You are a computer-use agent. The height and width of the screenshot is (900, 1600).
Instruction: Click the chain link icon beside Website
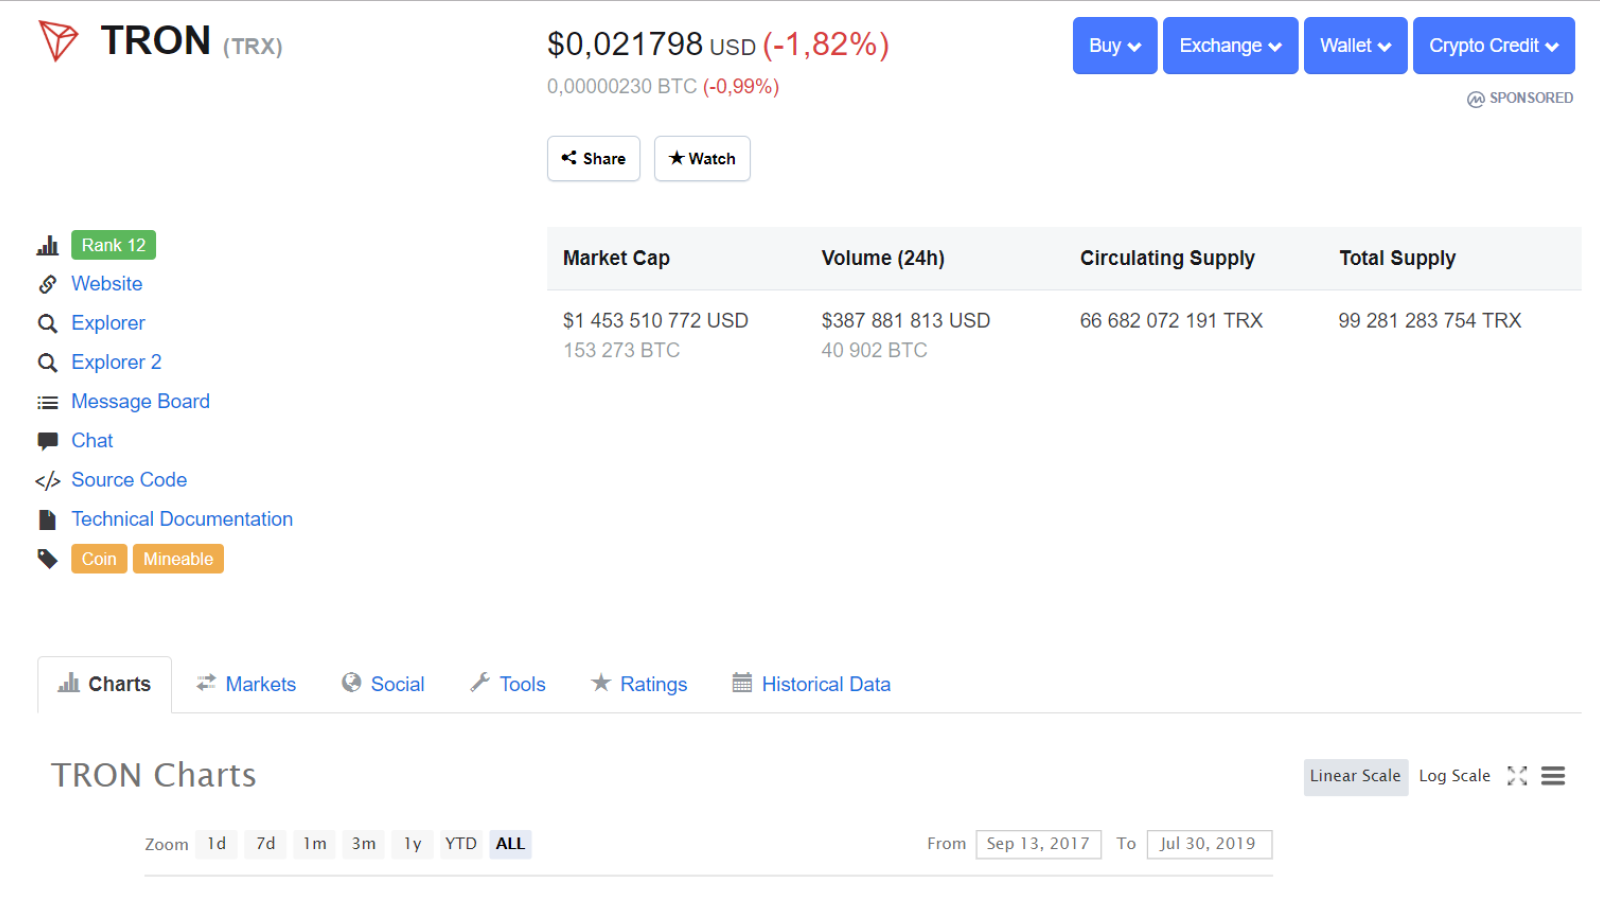click(47, 284)
